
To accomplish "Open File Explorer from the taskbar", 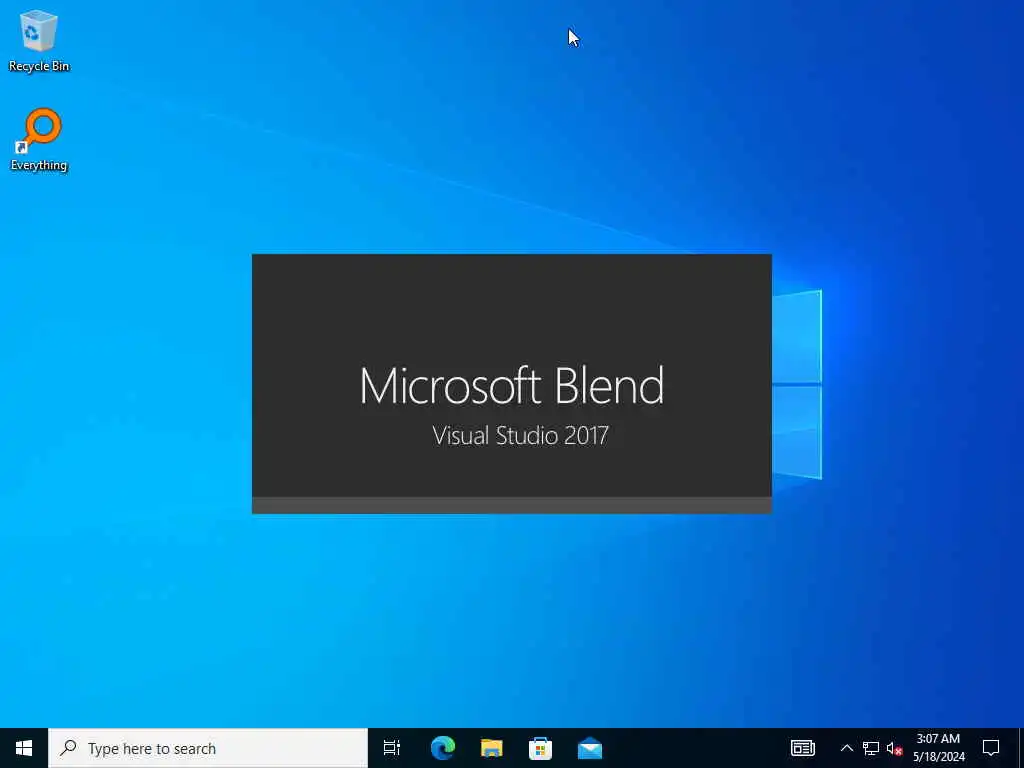I will pyautogui.click(x=492, y=748).
